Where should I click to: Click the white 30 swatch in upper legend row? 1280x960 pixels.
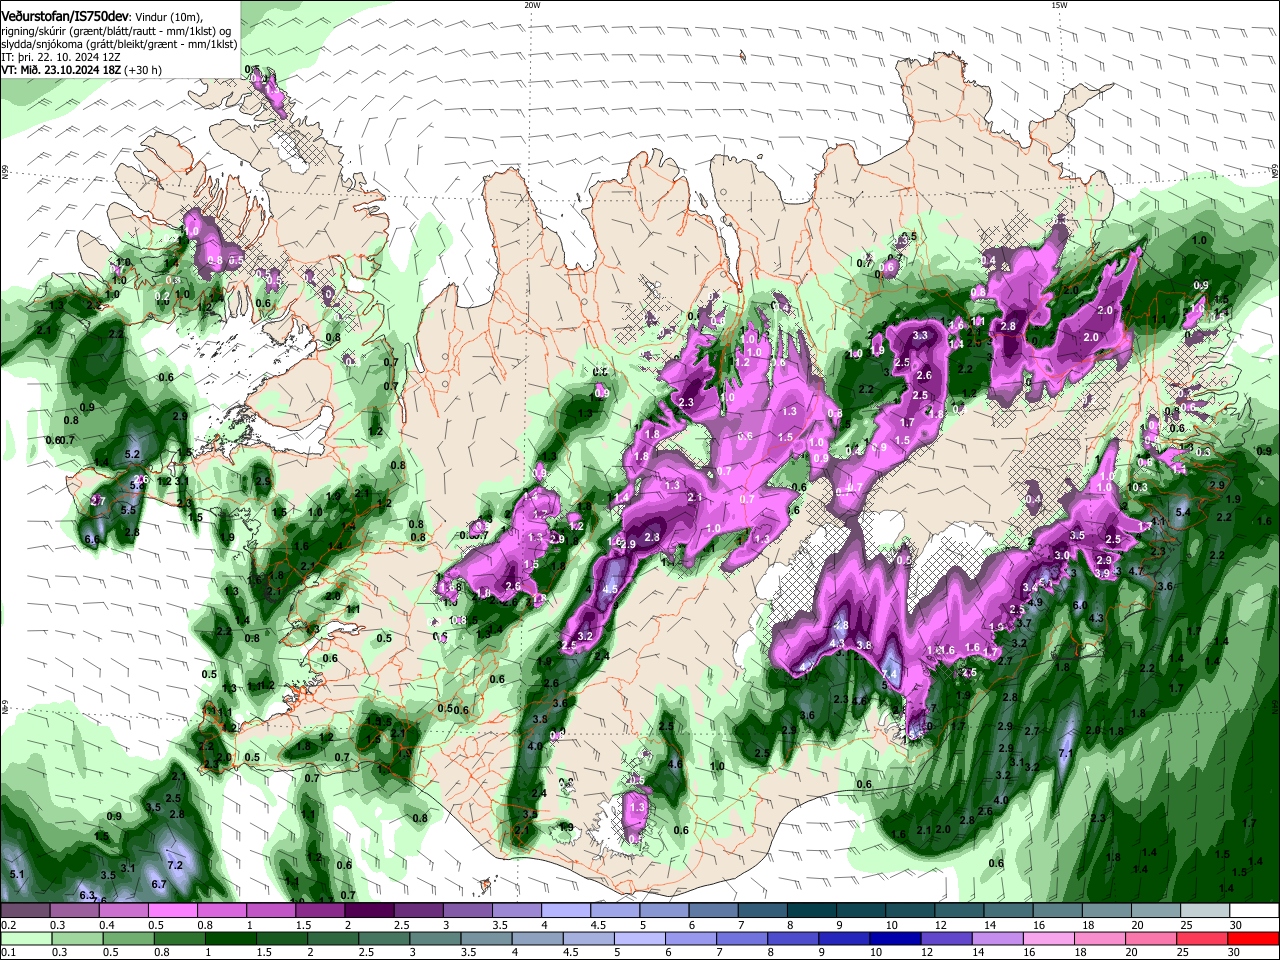(x=1254, y=910)
